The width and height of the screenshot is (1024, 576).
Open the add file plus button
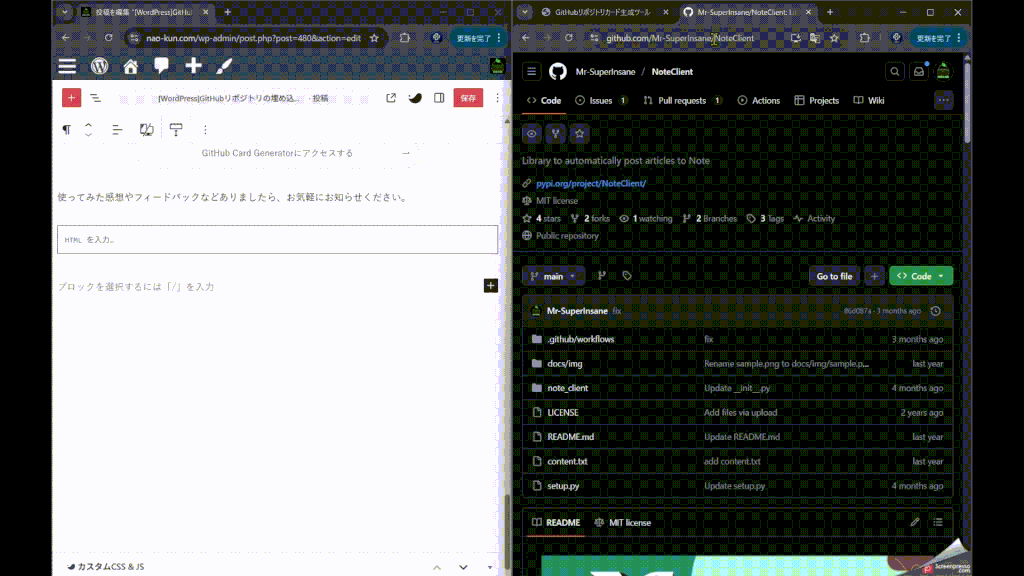[x=874, y=276]
